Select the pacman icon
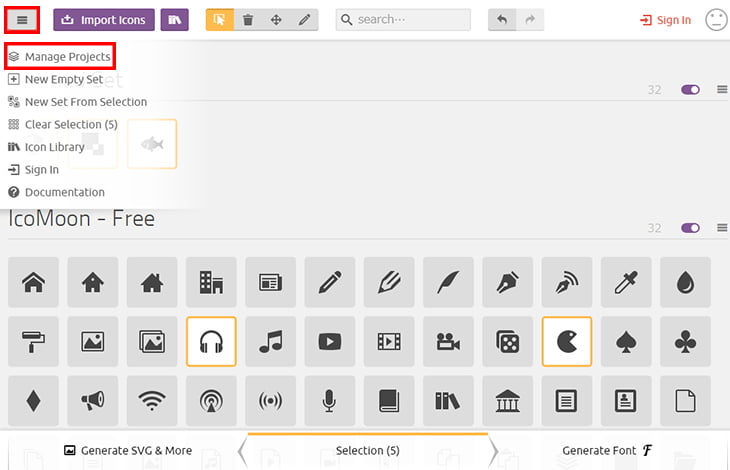The width and height of the screenshot is (730, 470). tap(566, 341)
